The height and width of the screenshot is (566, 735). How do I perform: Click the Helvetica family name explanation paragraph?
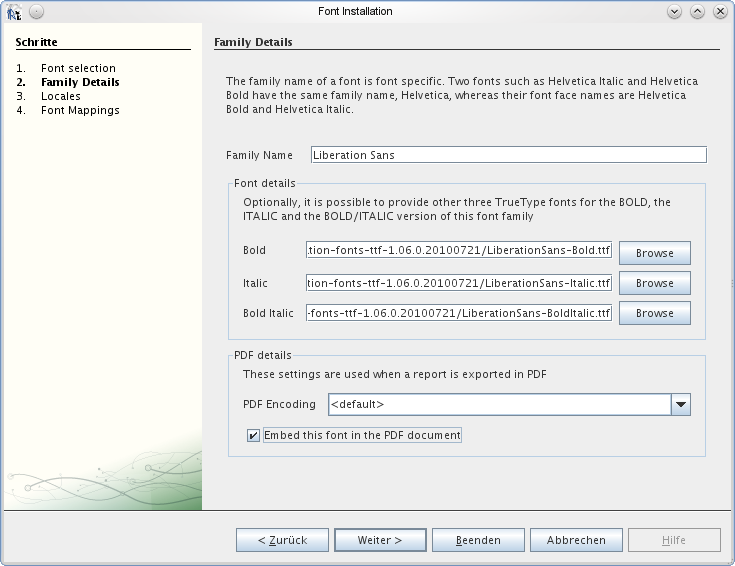point(462,95)
